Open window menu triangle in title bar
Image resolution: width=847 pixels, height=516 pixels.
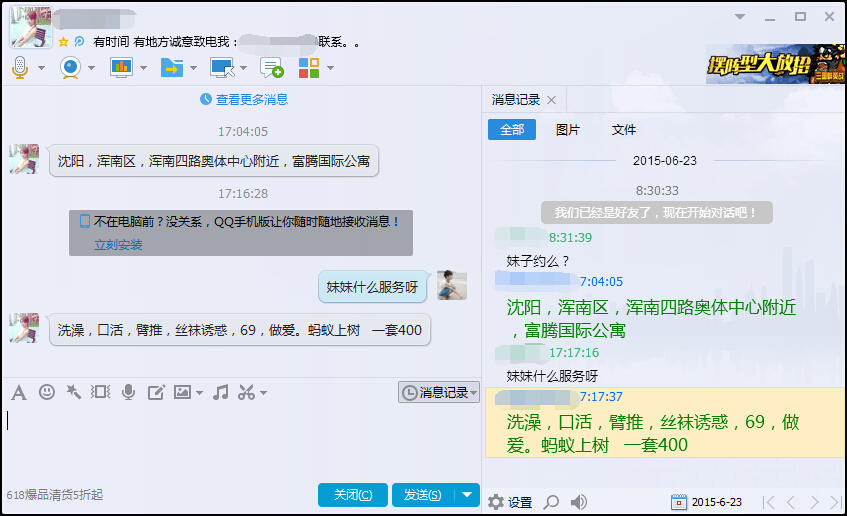tap(740, 17)
